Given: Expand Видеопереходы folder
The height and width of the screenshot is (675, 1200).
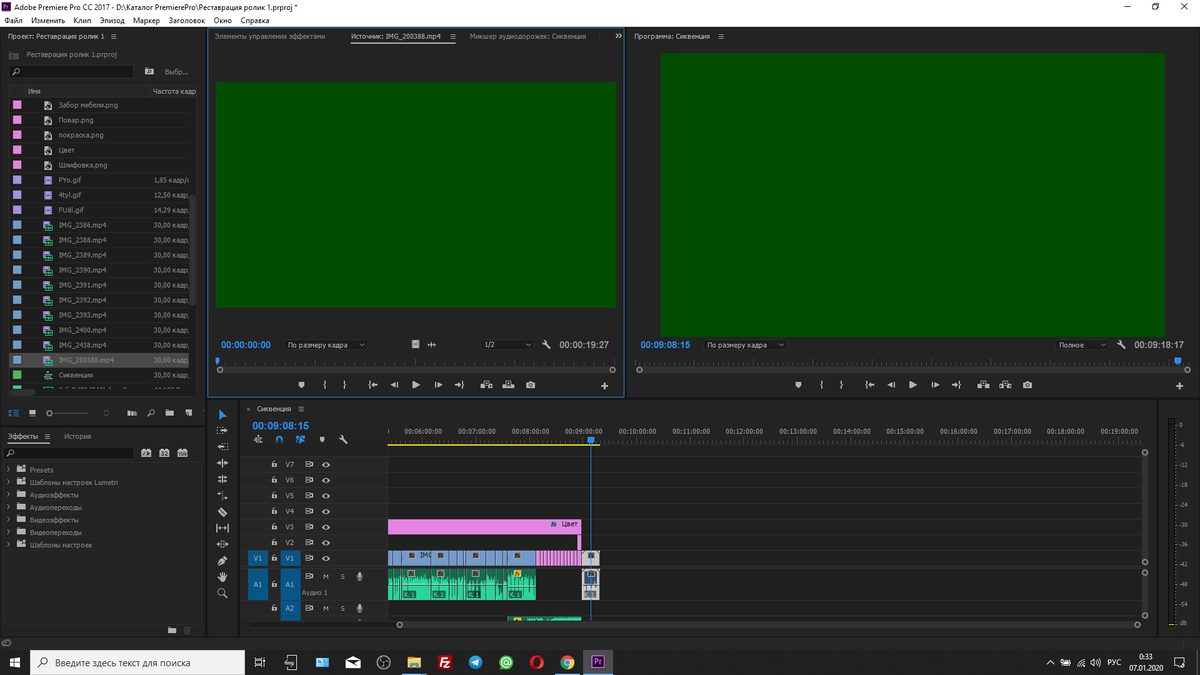Looking at the screenshot, I should coord(9,532).
